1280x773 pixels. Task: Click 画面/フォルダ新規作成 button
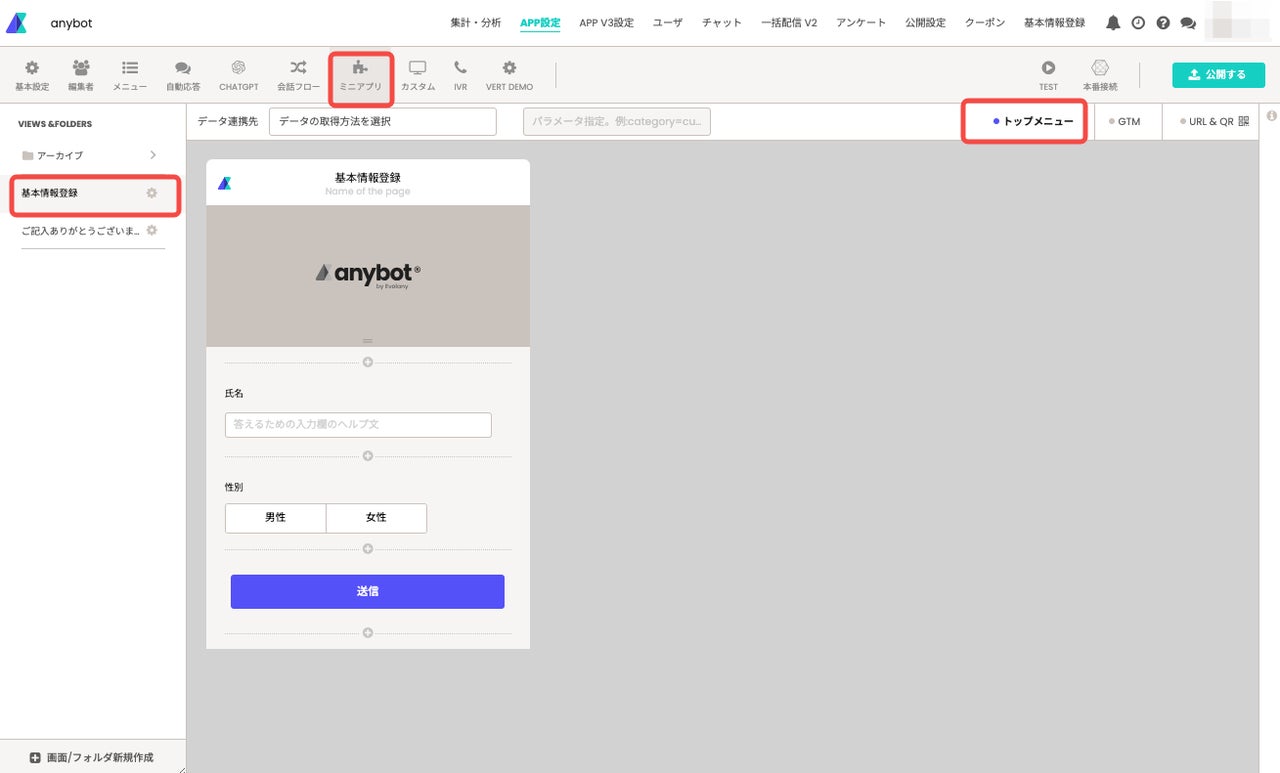coord(92,757)
